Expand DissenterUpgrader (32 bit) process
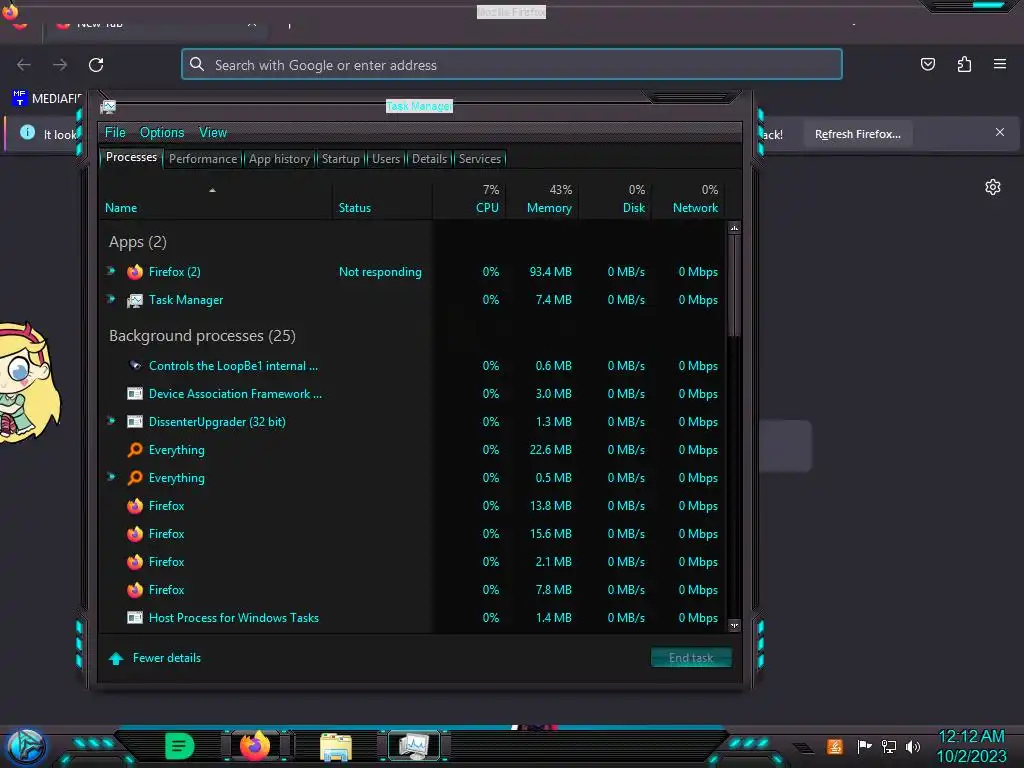 [x=111, y=421]
